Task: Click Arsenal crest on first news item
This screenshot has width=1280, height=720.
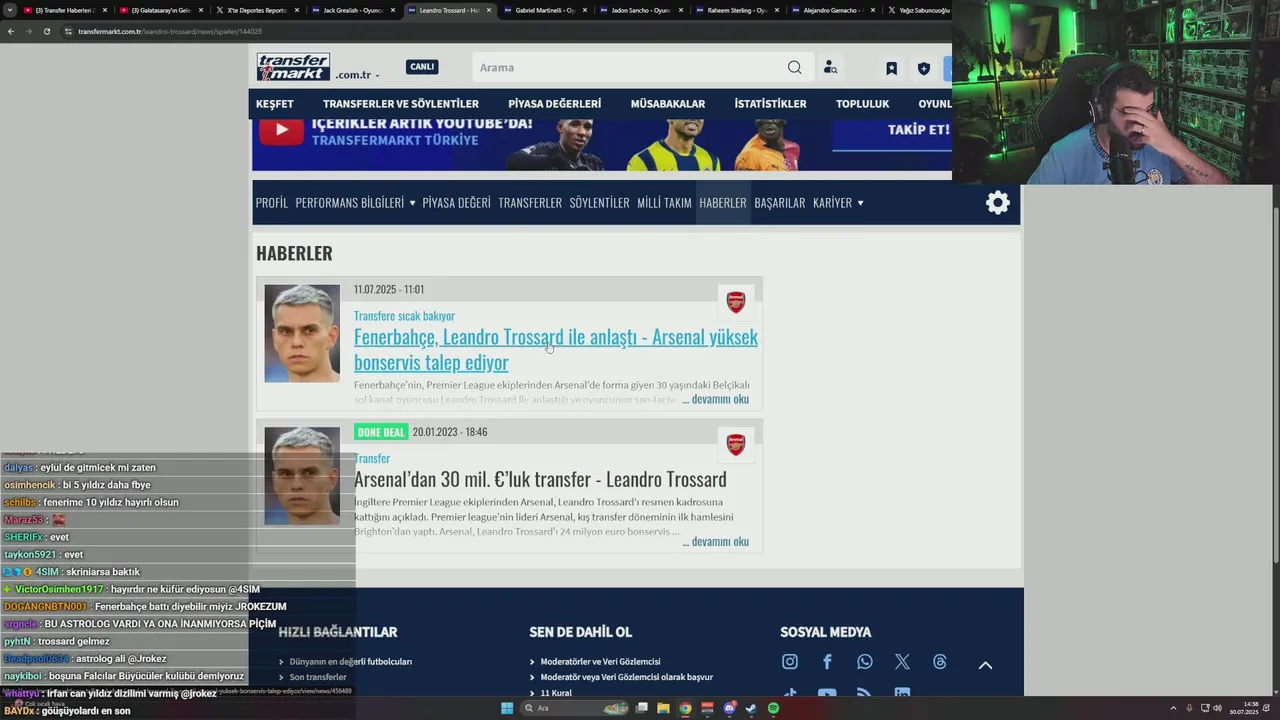Action: [736, 302]
